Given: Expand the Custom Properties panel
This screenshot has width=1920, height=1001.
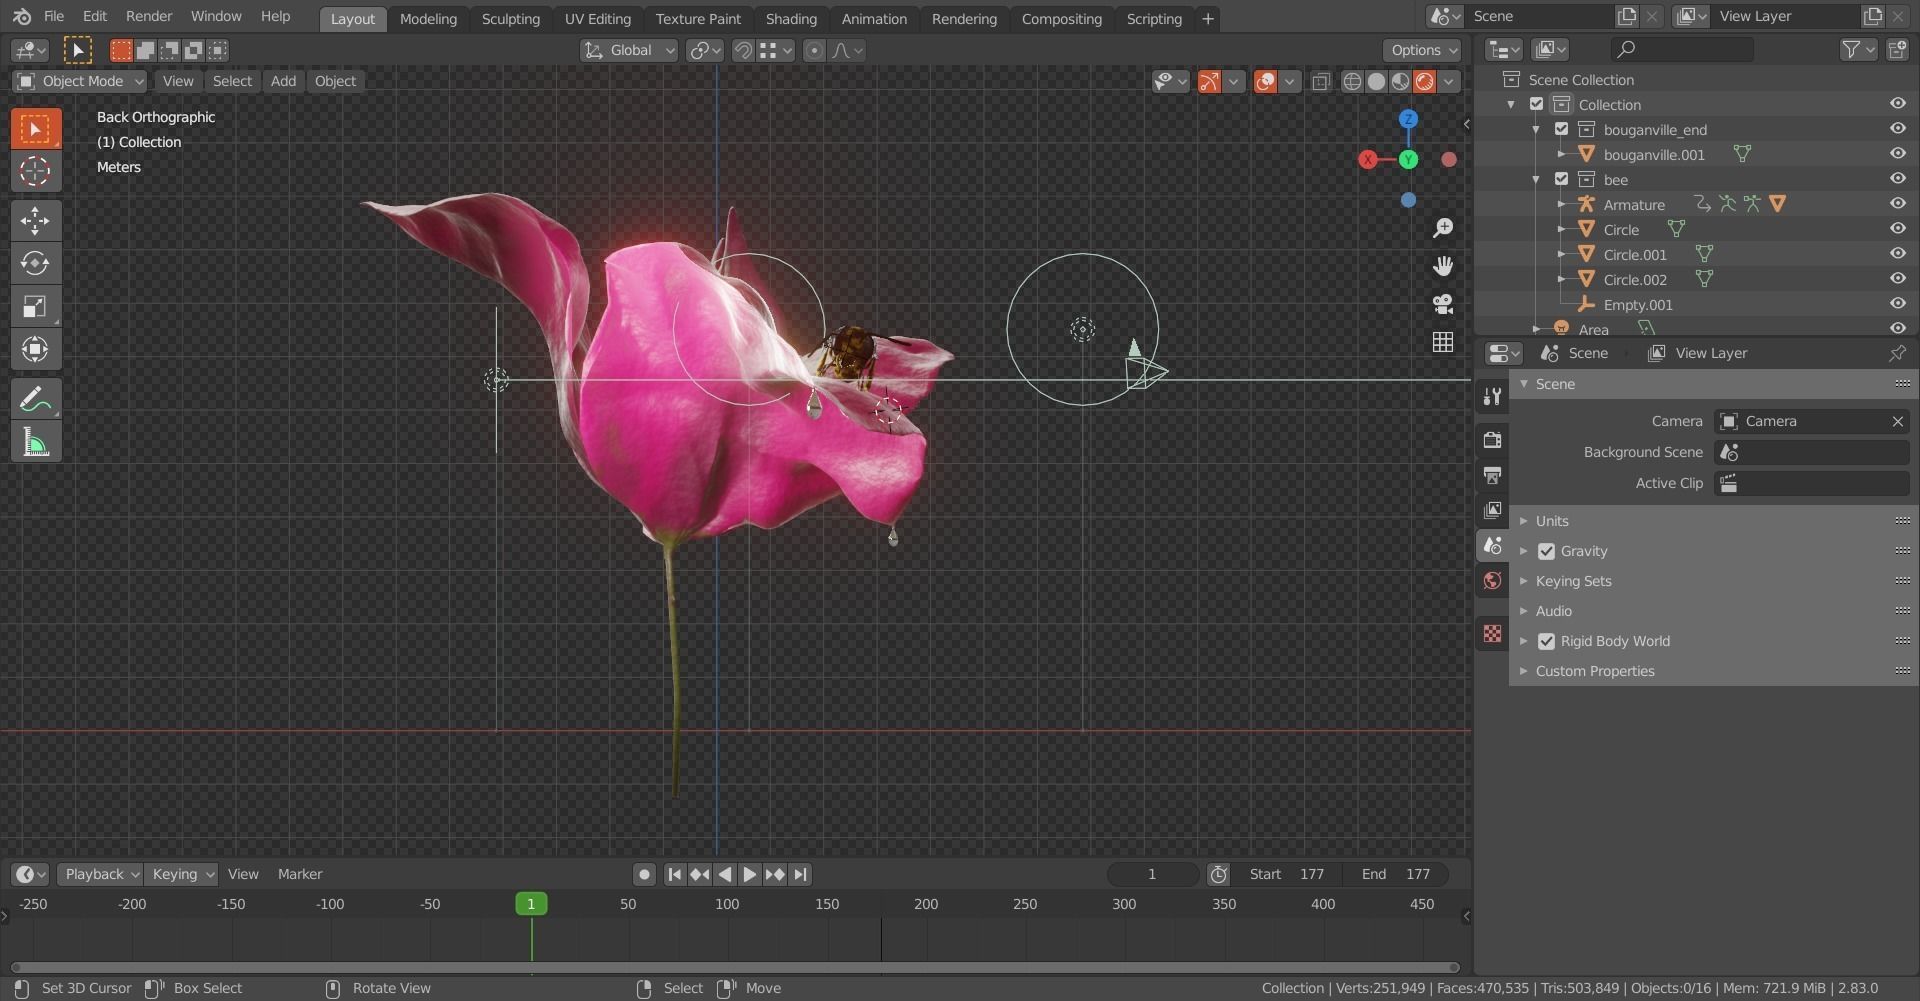Looking at the screenshot, I should (x=1594, y=671).
